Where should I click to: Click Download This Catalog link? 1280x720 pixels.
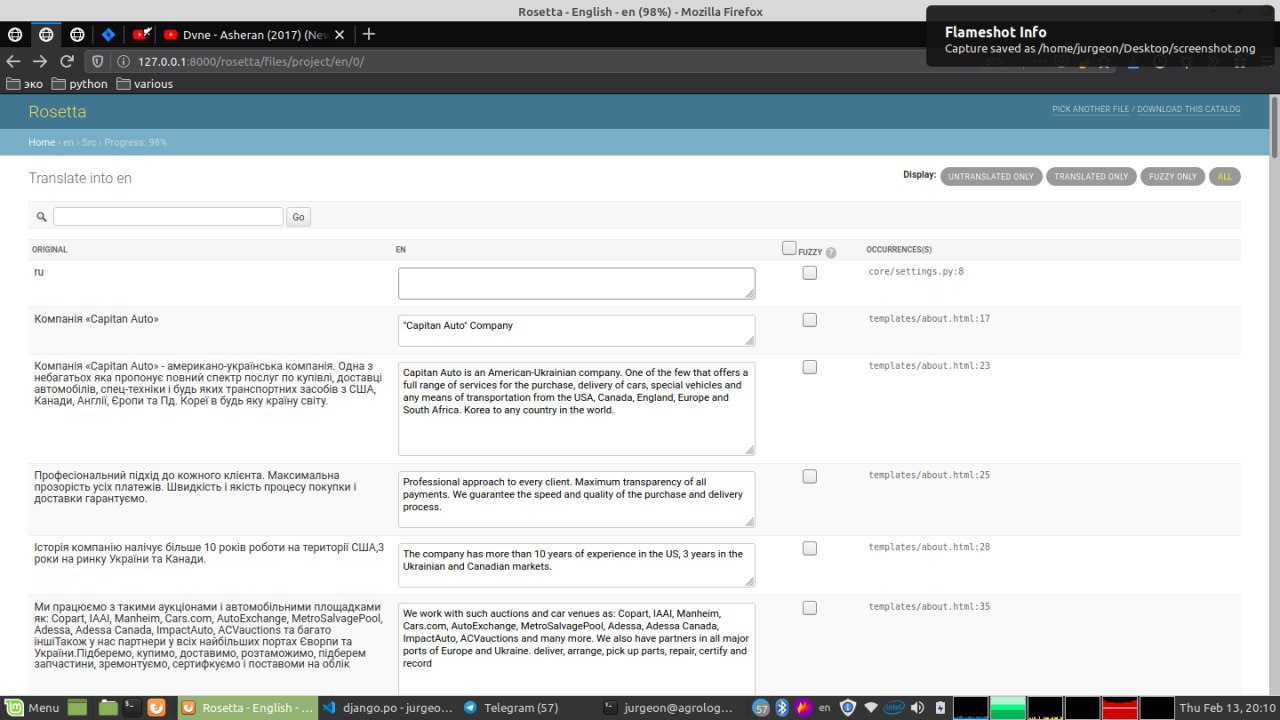click(1189, 109)
